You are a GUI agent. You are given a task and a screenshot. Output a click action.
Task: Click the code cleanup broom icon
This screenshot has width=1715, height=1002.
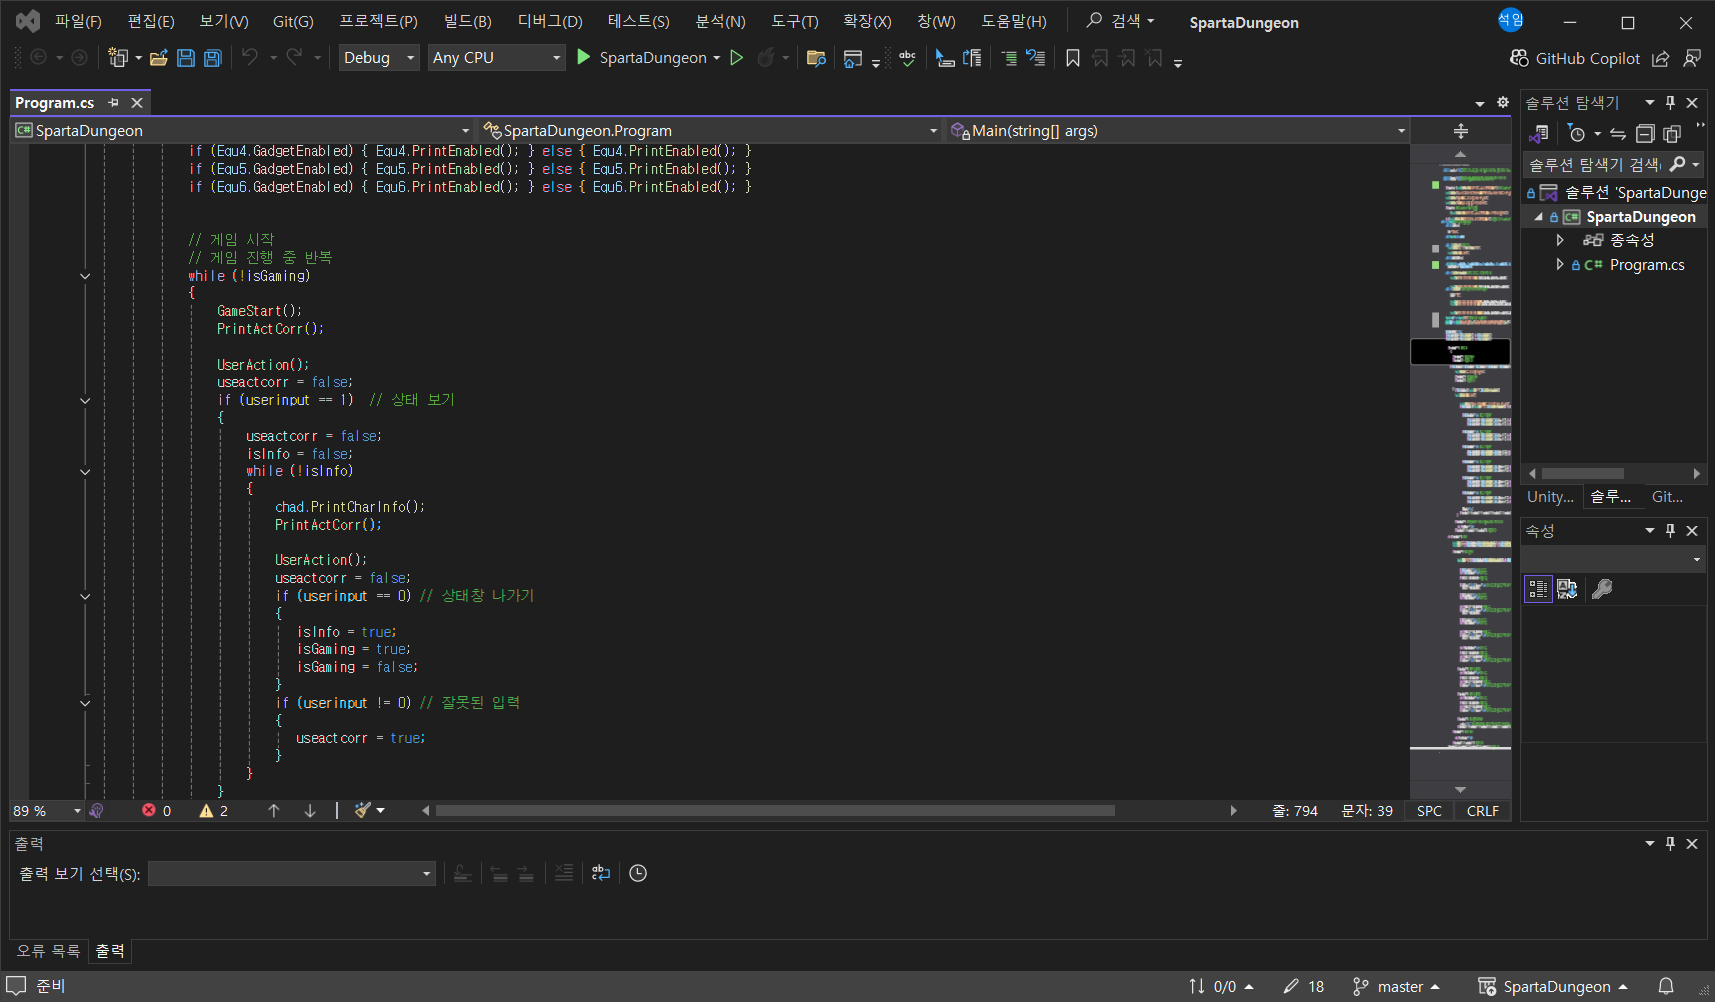(x=363, y=811)
